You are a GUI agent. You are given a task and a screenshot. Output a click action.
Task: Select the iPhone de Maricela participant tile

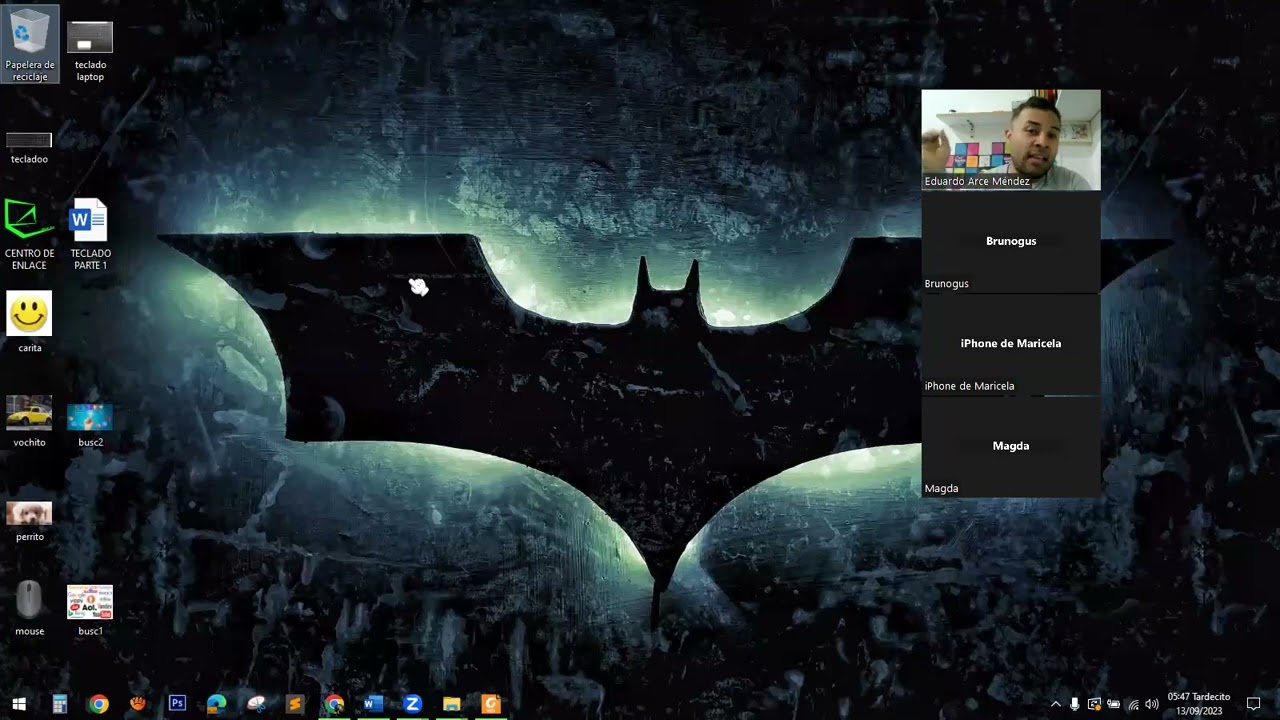tap(1011, 344)
